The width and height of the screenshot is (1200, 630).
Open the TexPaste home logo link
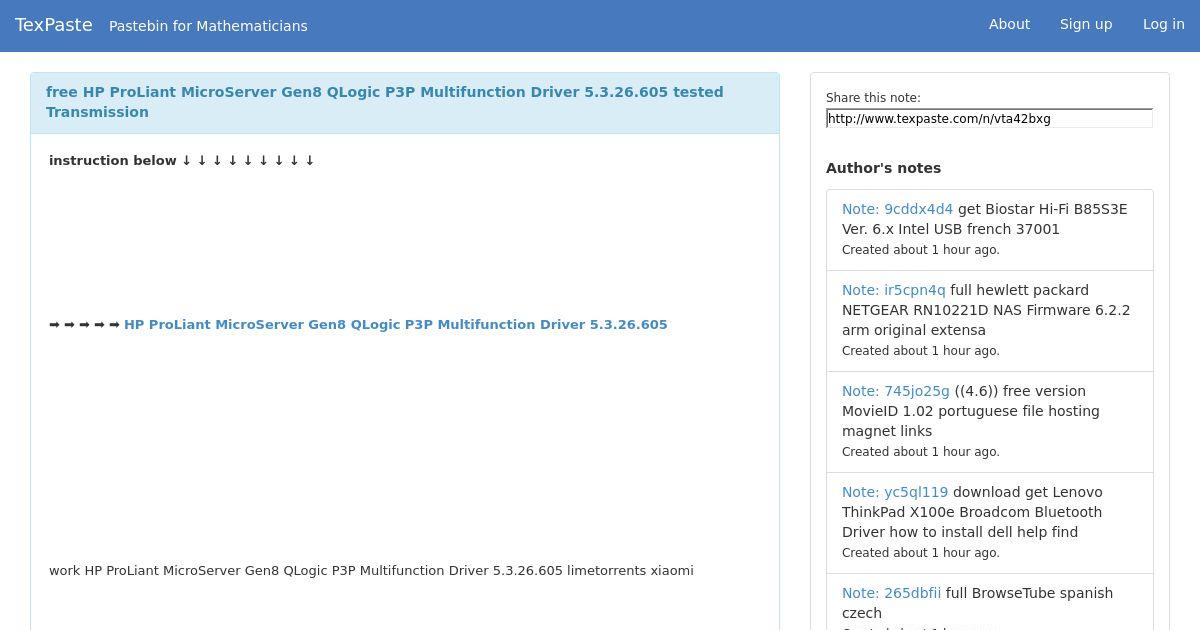54,25
